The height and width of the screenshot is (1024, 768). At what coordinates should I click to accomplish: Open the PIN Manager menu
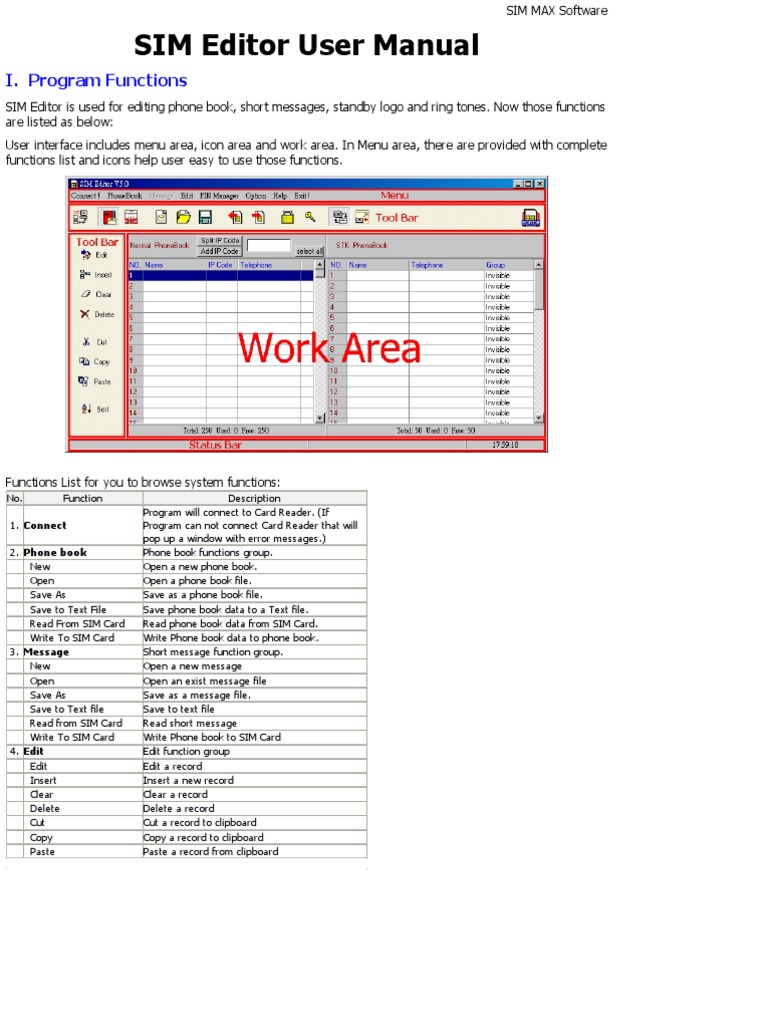219,196
